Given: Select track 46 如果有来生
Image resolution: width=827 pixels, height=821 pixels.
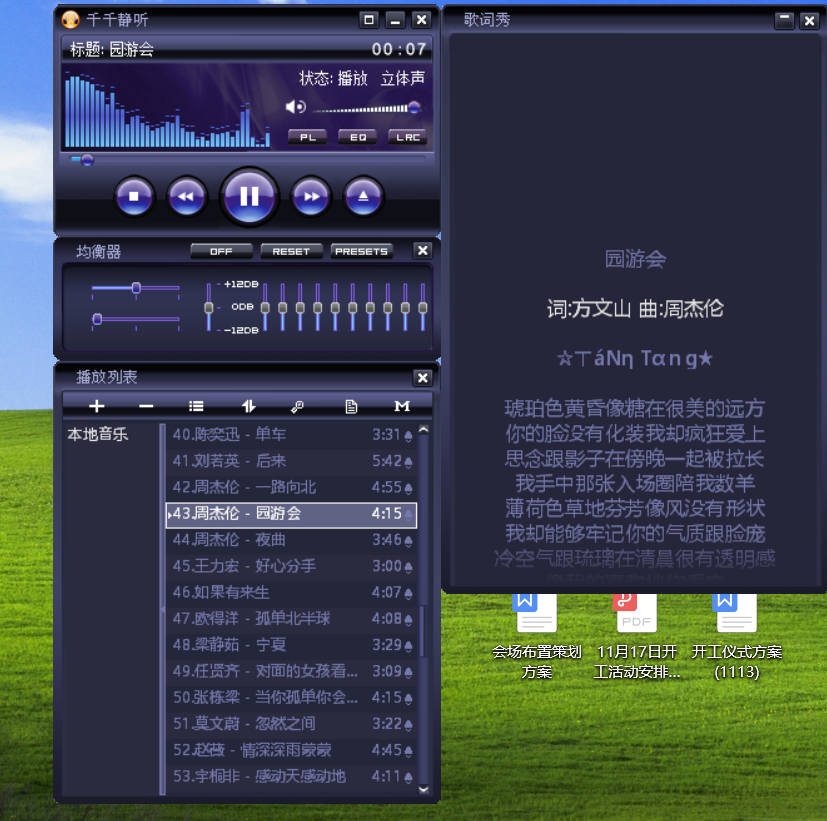Looking at the screenshot, I should coord(291,593).
